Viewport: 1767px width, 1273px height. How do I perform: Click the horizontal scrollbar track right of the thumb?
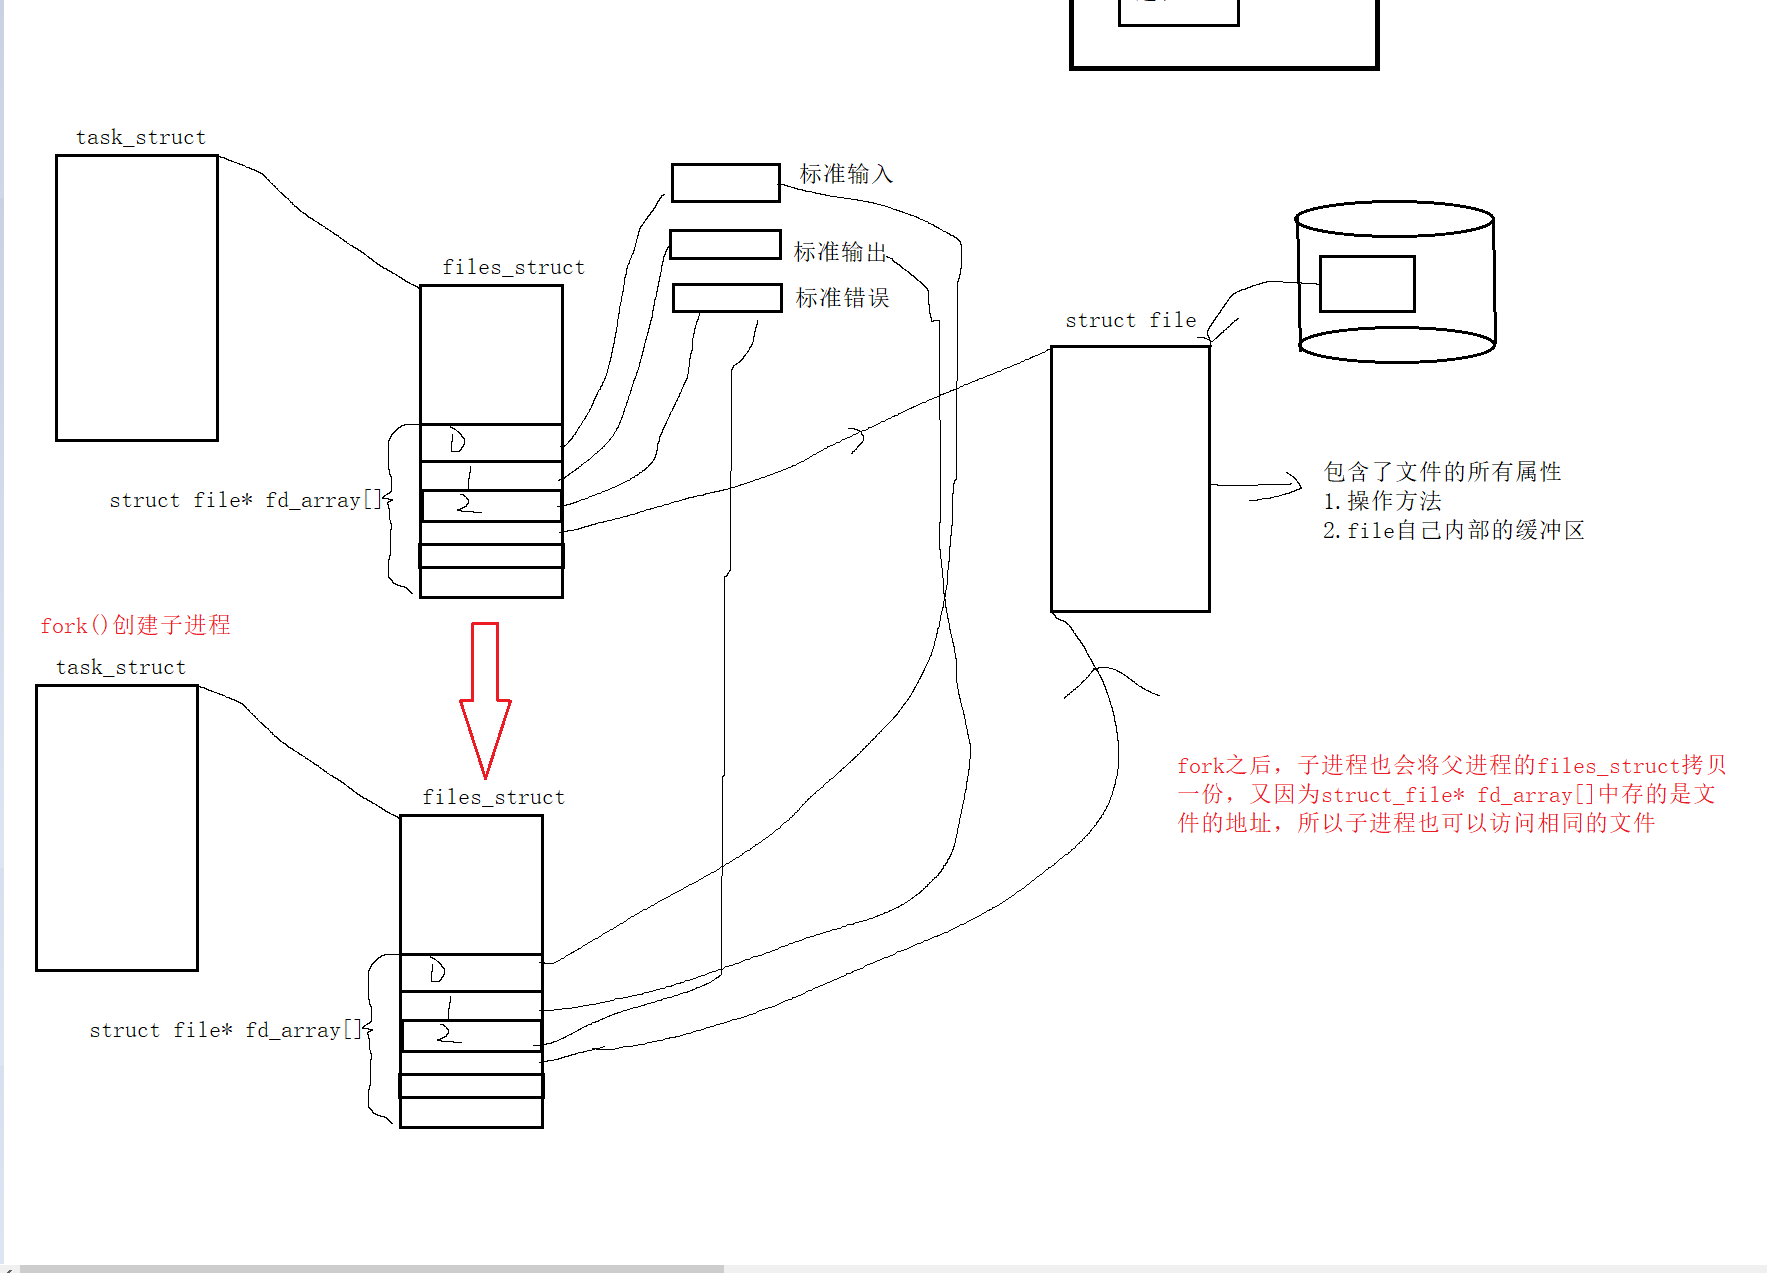(1245, 1268)
